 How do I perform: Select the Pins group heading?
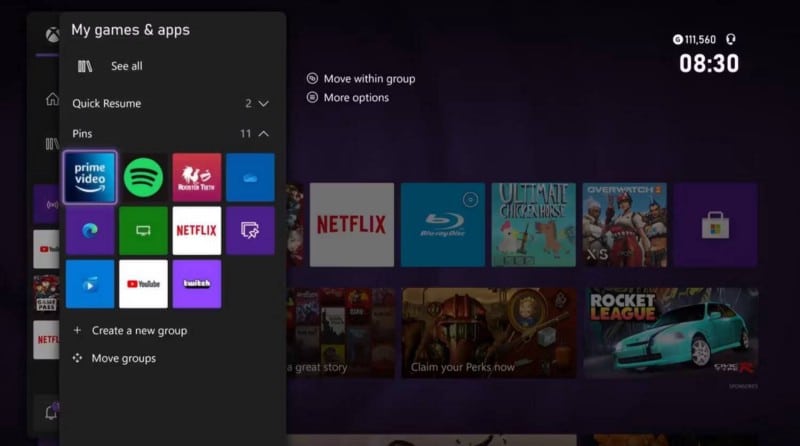click(x=82, y=134)
